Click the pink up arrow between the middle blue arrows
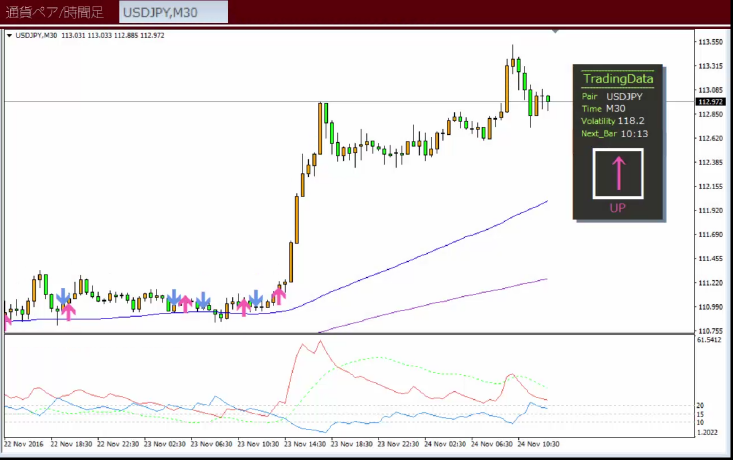The height and width of the screenshot is (460, 733). pyautogui.click(x=186, y=303)
